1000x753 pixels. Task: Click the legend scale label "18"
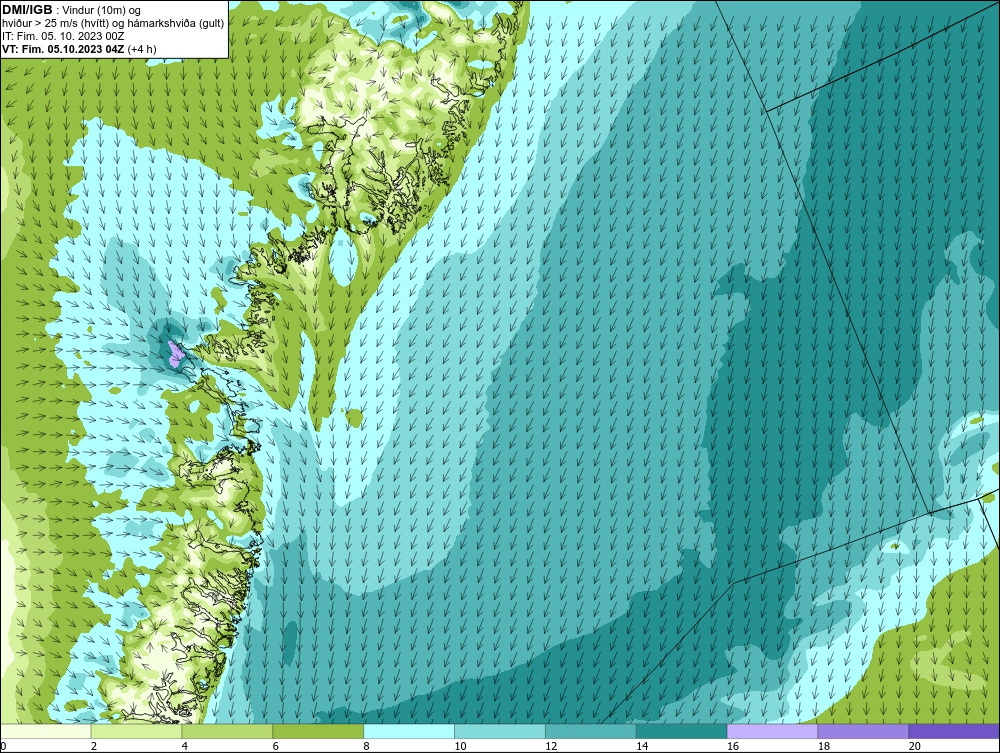coord(823,746)
